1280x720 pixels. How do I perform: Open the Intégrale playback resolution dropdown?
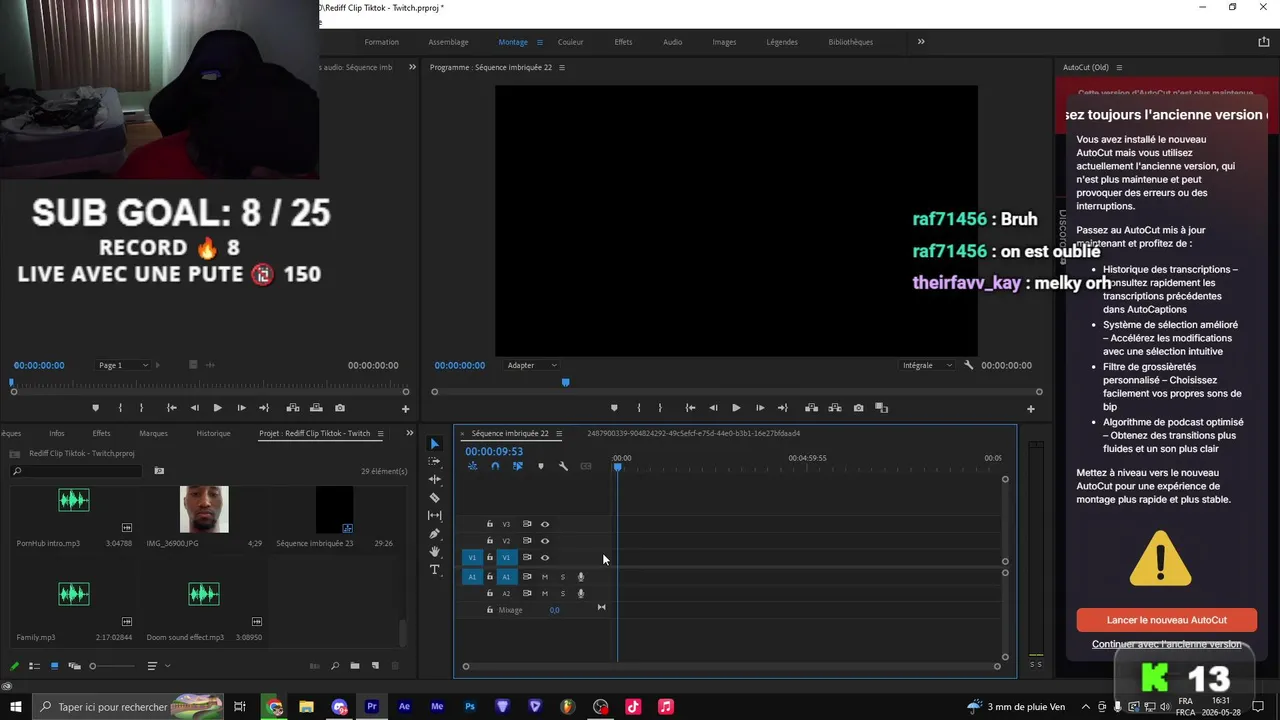pos(927,365)
